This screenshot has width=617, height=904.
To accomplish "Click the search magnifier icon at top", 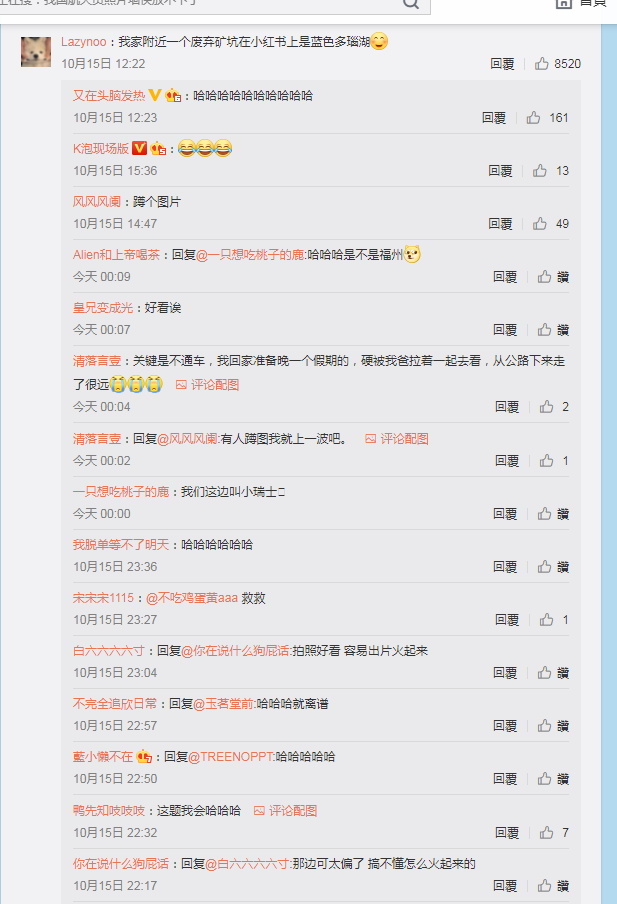I will pyautogui.click(x=411, y=4).
